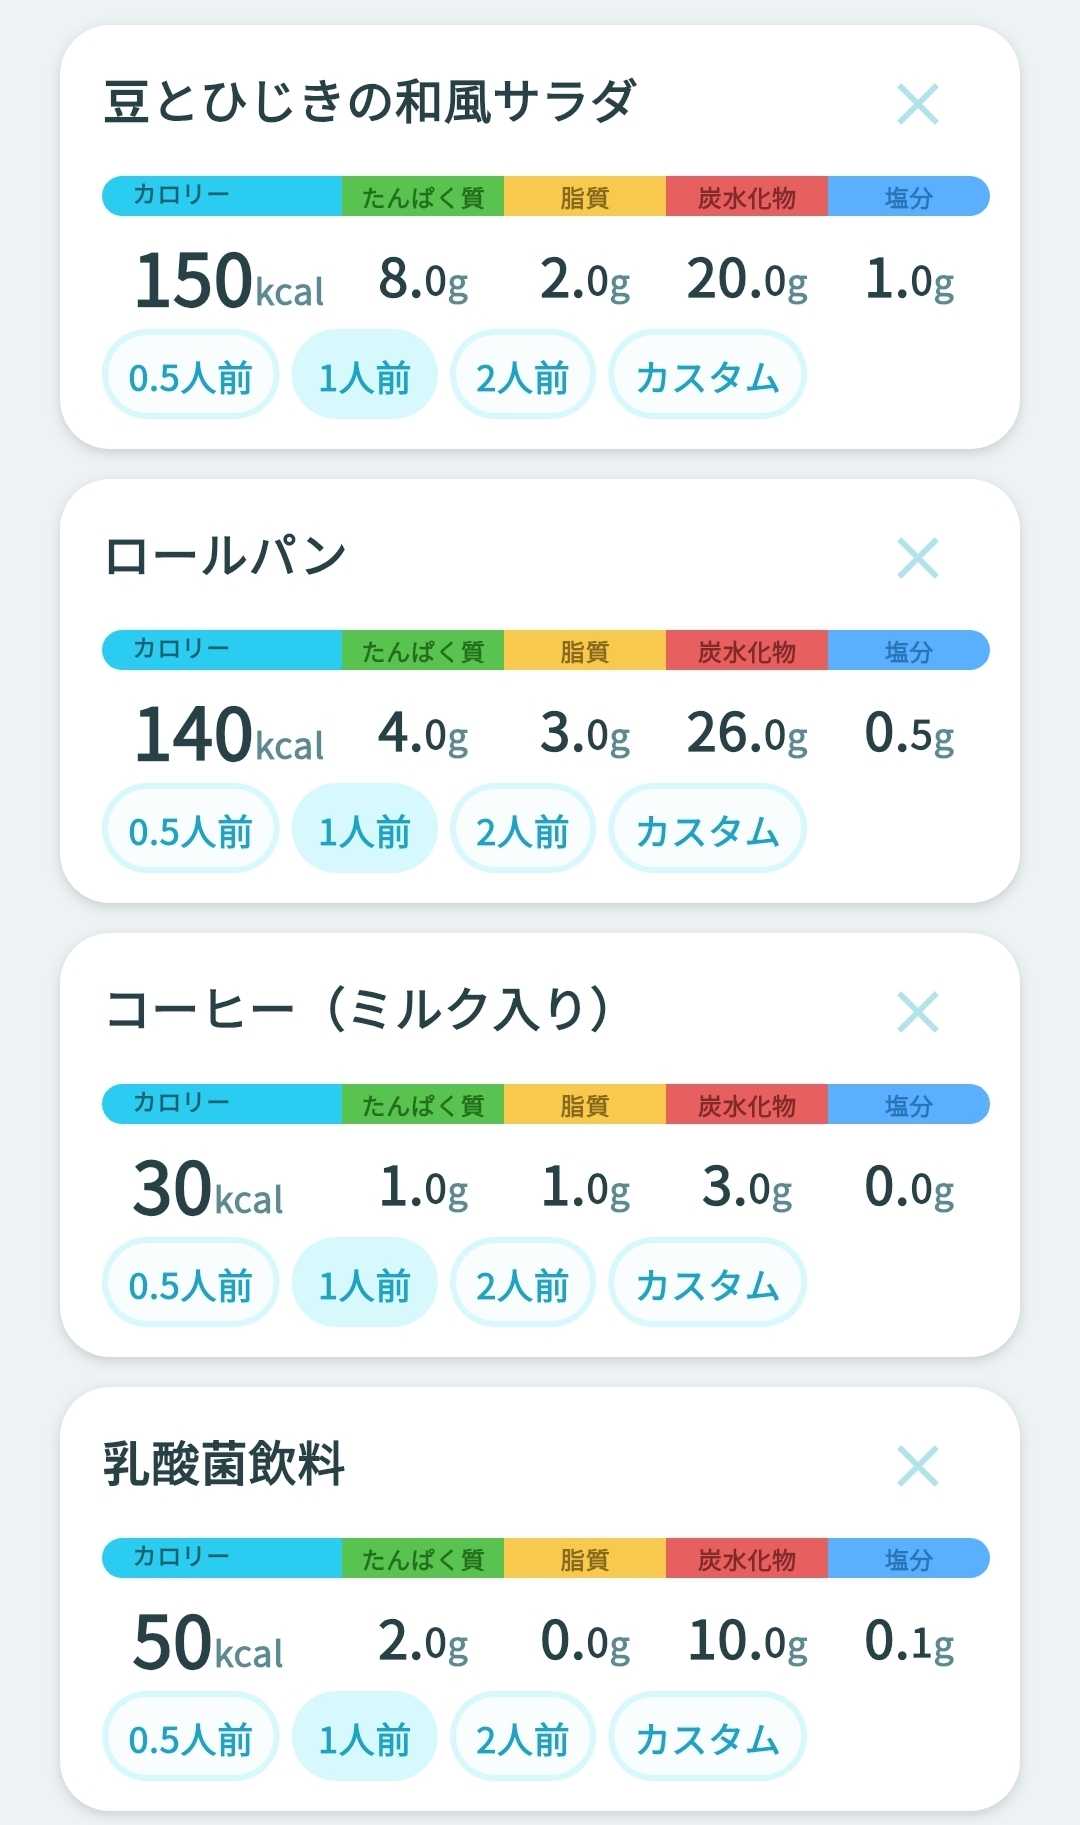
Task: Select 1人前 for ロールパン
Action: (x=364, y=829)
